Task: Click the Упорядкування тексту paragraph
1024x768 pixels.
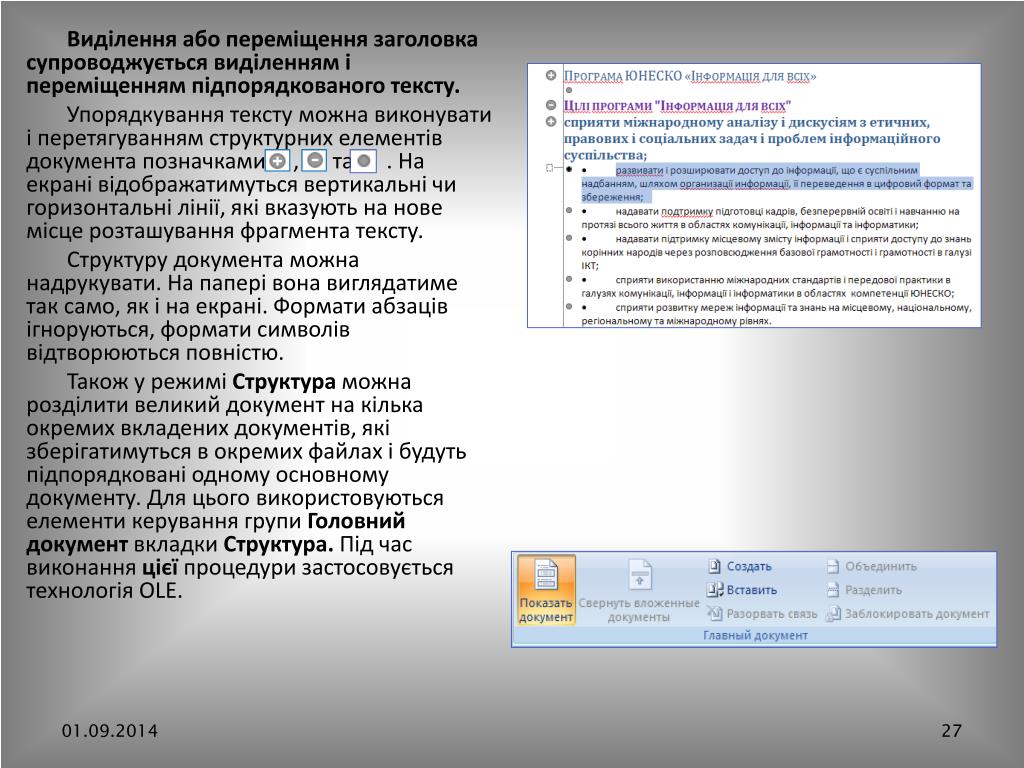Action: pos(259,172)
